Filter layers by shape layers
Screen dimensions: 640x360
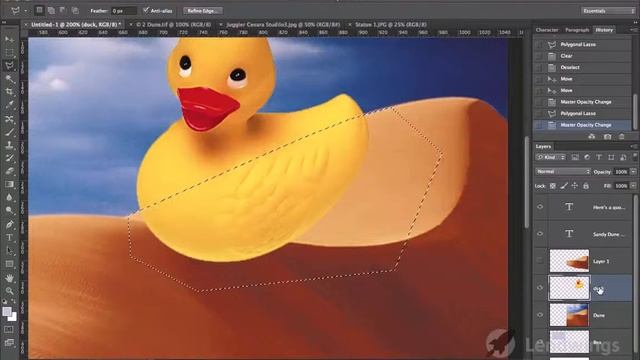(x=611, y=157)
